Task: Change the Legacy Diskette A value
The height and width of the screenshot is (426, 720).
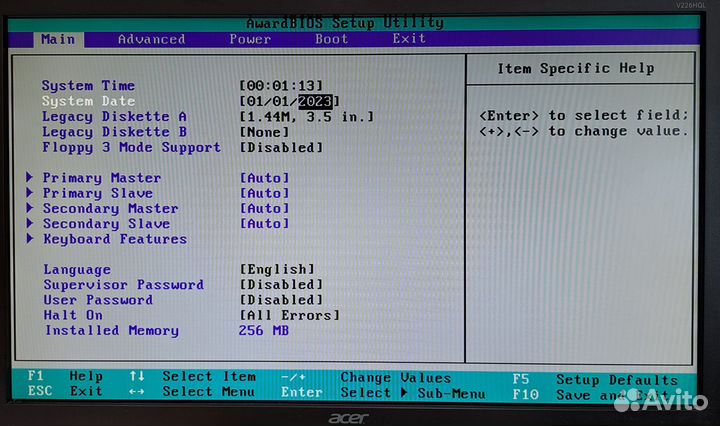Action: pyautogui.click(x=306, y=116)
